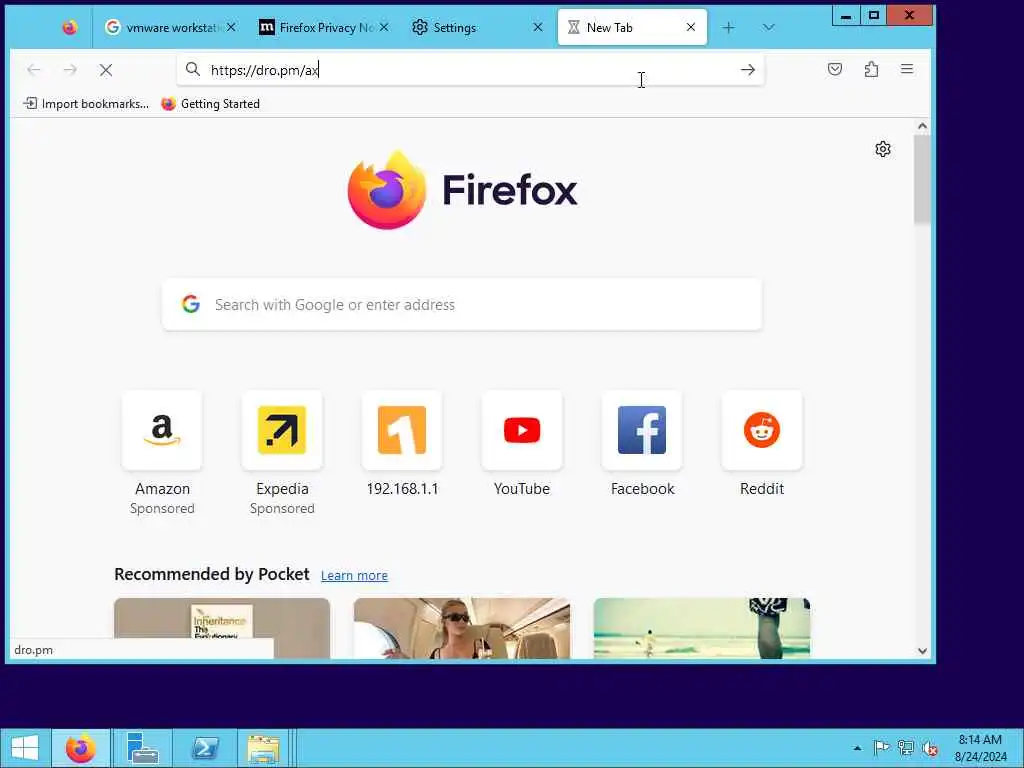The image size is (1024, 768).
Task: Open the Firefox application menu
Action: point(907,69)
